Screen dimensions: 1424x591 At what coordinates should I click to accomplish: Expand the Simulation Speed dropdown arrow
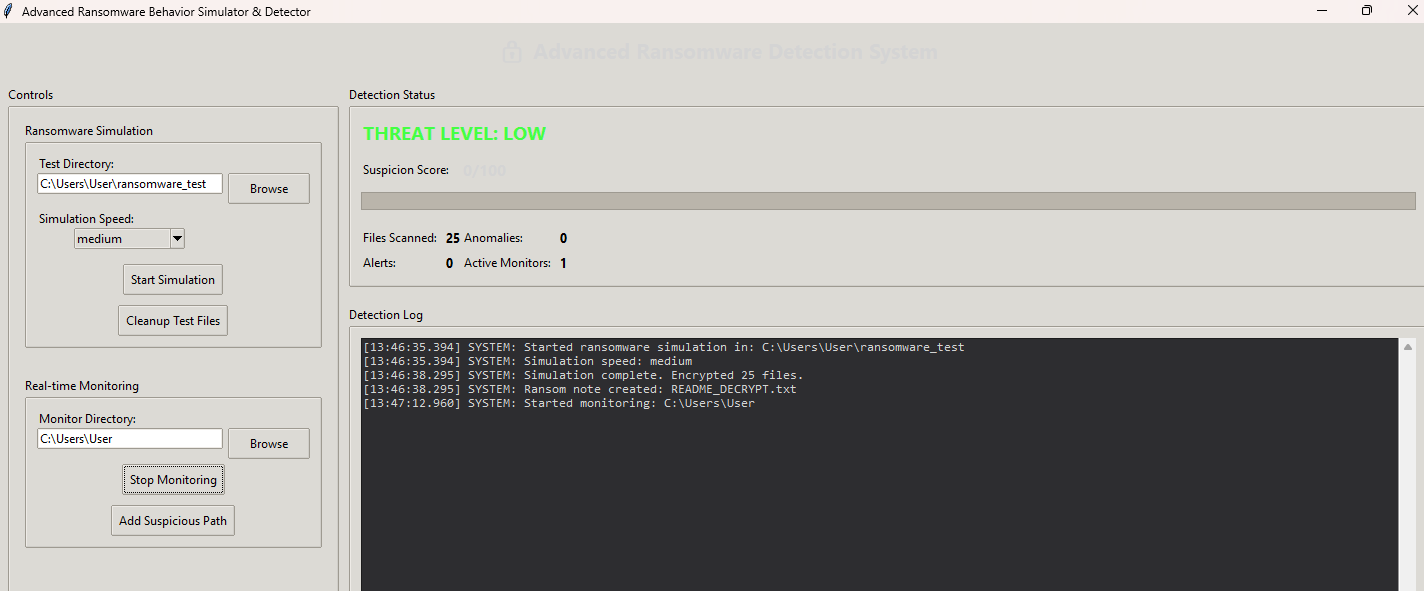[x=177, y=238]
